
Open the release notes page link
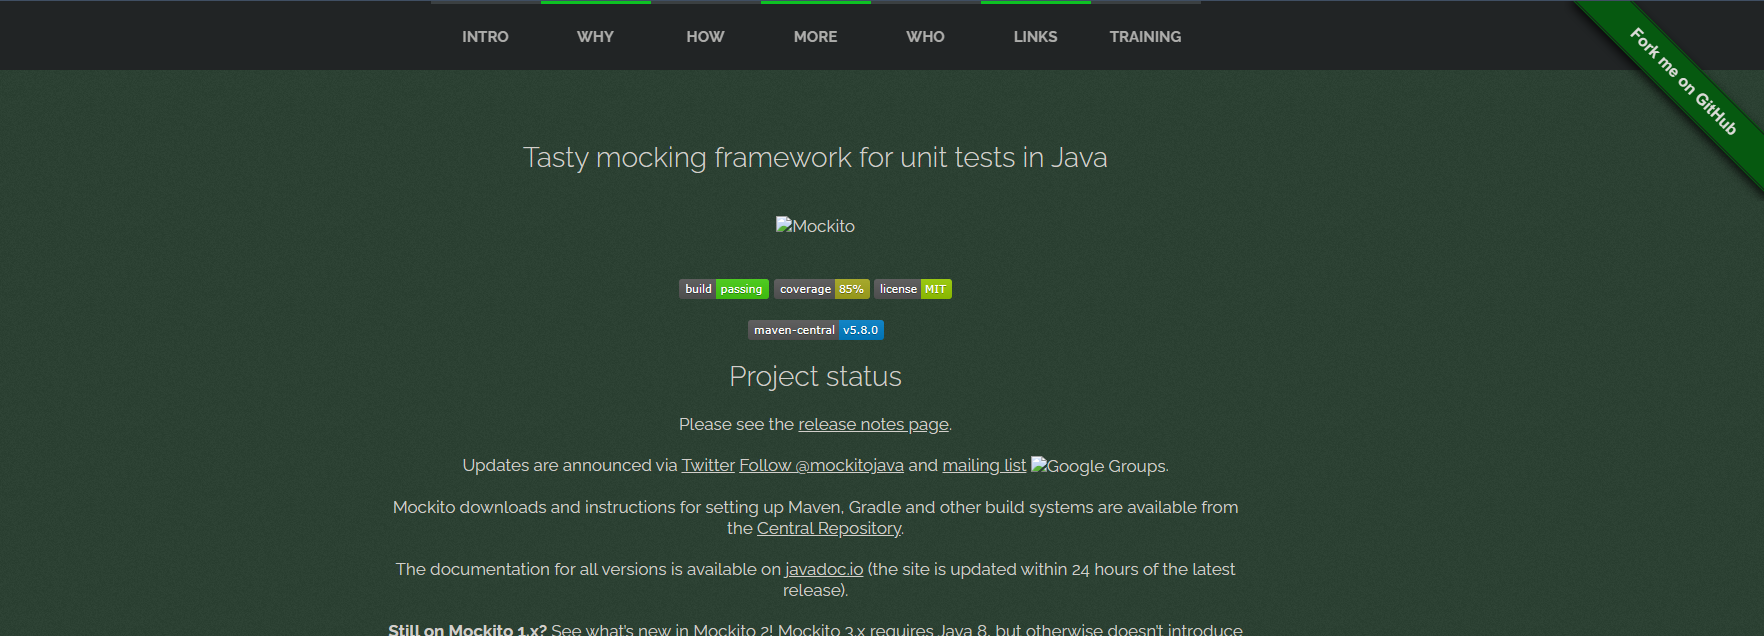coord(873,424)
